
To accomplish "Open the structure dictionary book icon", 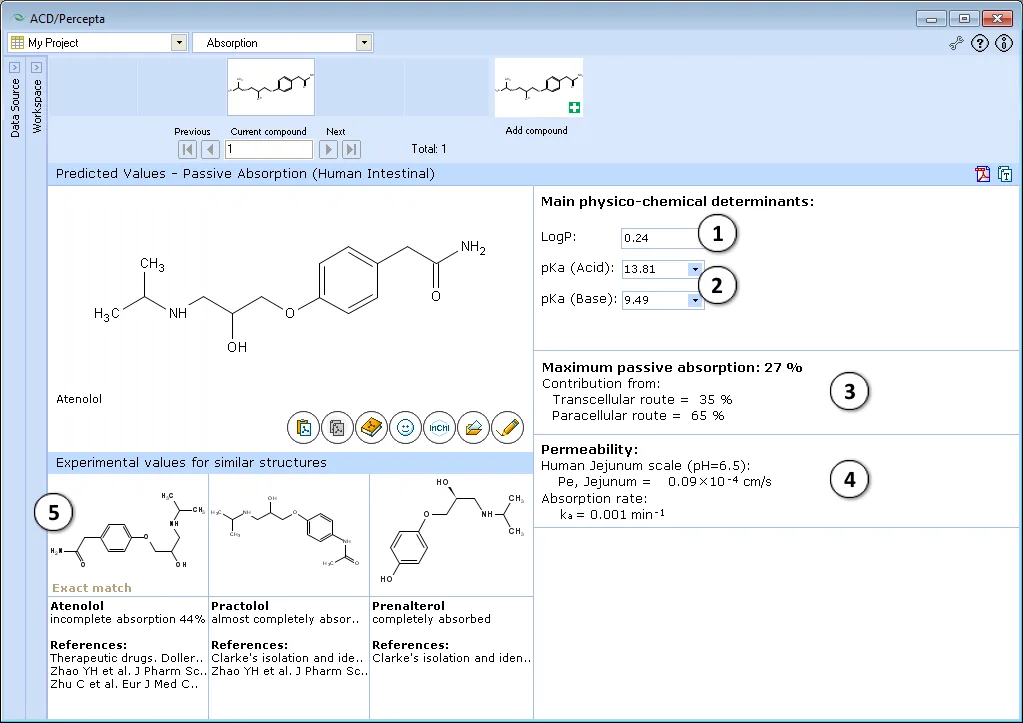I will click(371, 428).
